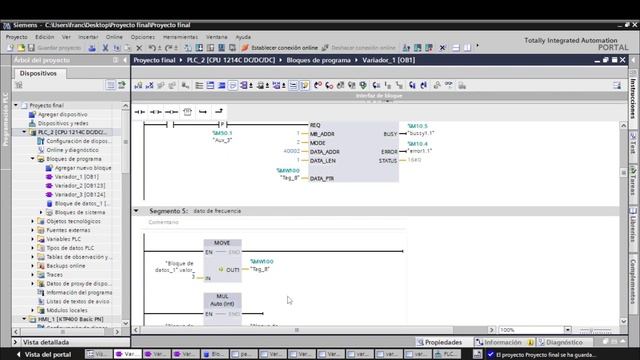Collapse the Segmento 5 network
The image size is (640, 360).
[x=136, y=211]
